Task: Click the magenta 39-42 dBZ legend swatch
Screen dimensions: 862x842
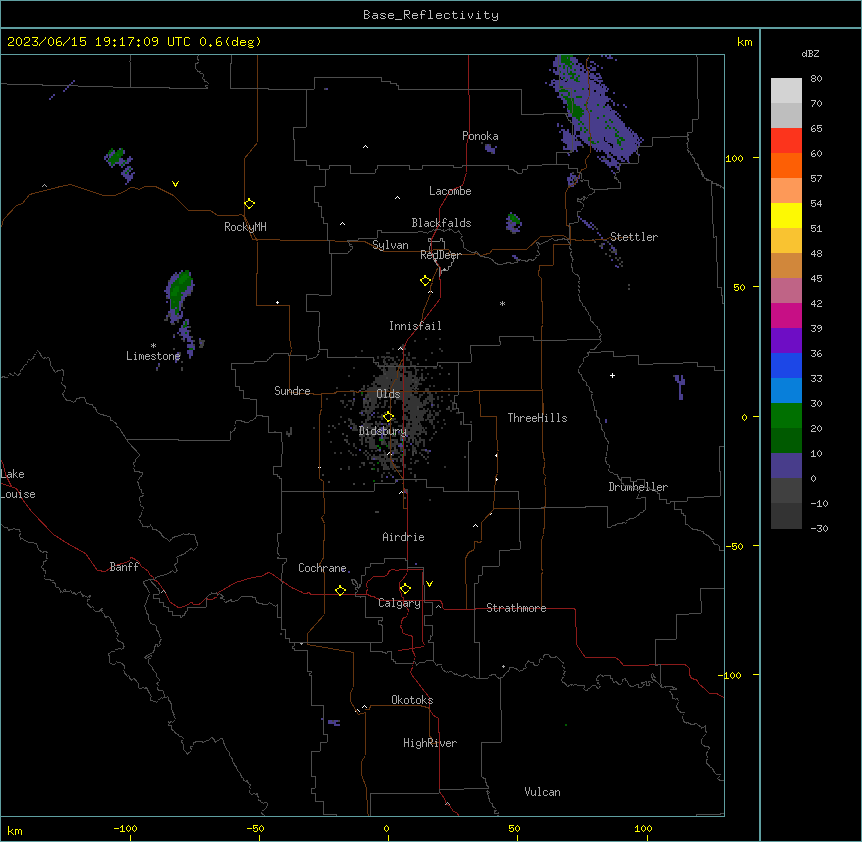Action: coord(786,315)
